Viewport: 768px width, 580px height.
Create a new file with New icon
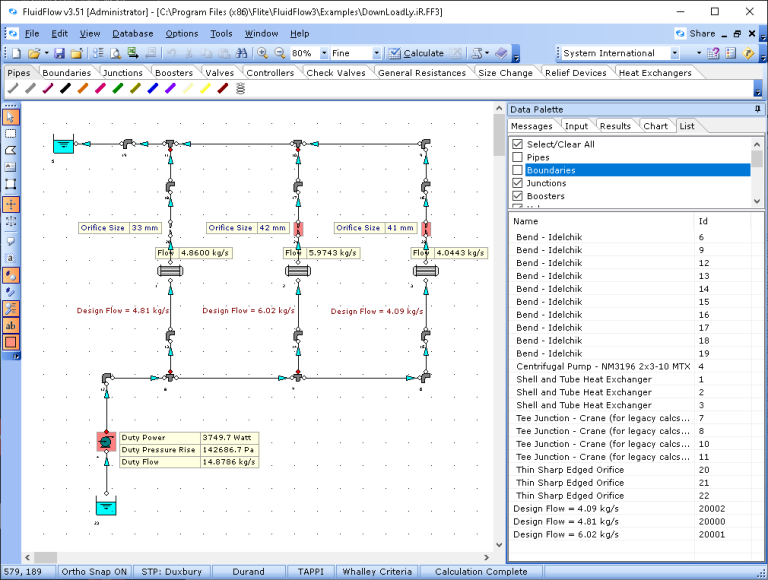pyautogui.click(x=16, y=53)
